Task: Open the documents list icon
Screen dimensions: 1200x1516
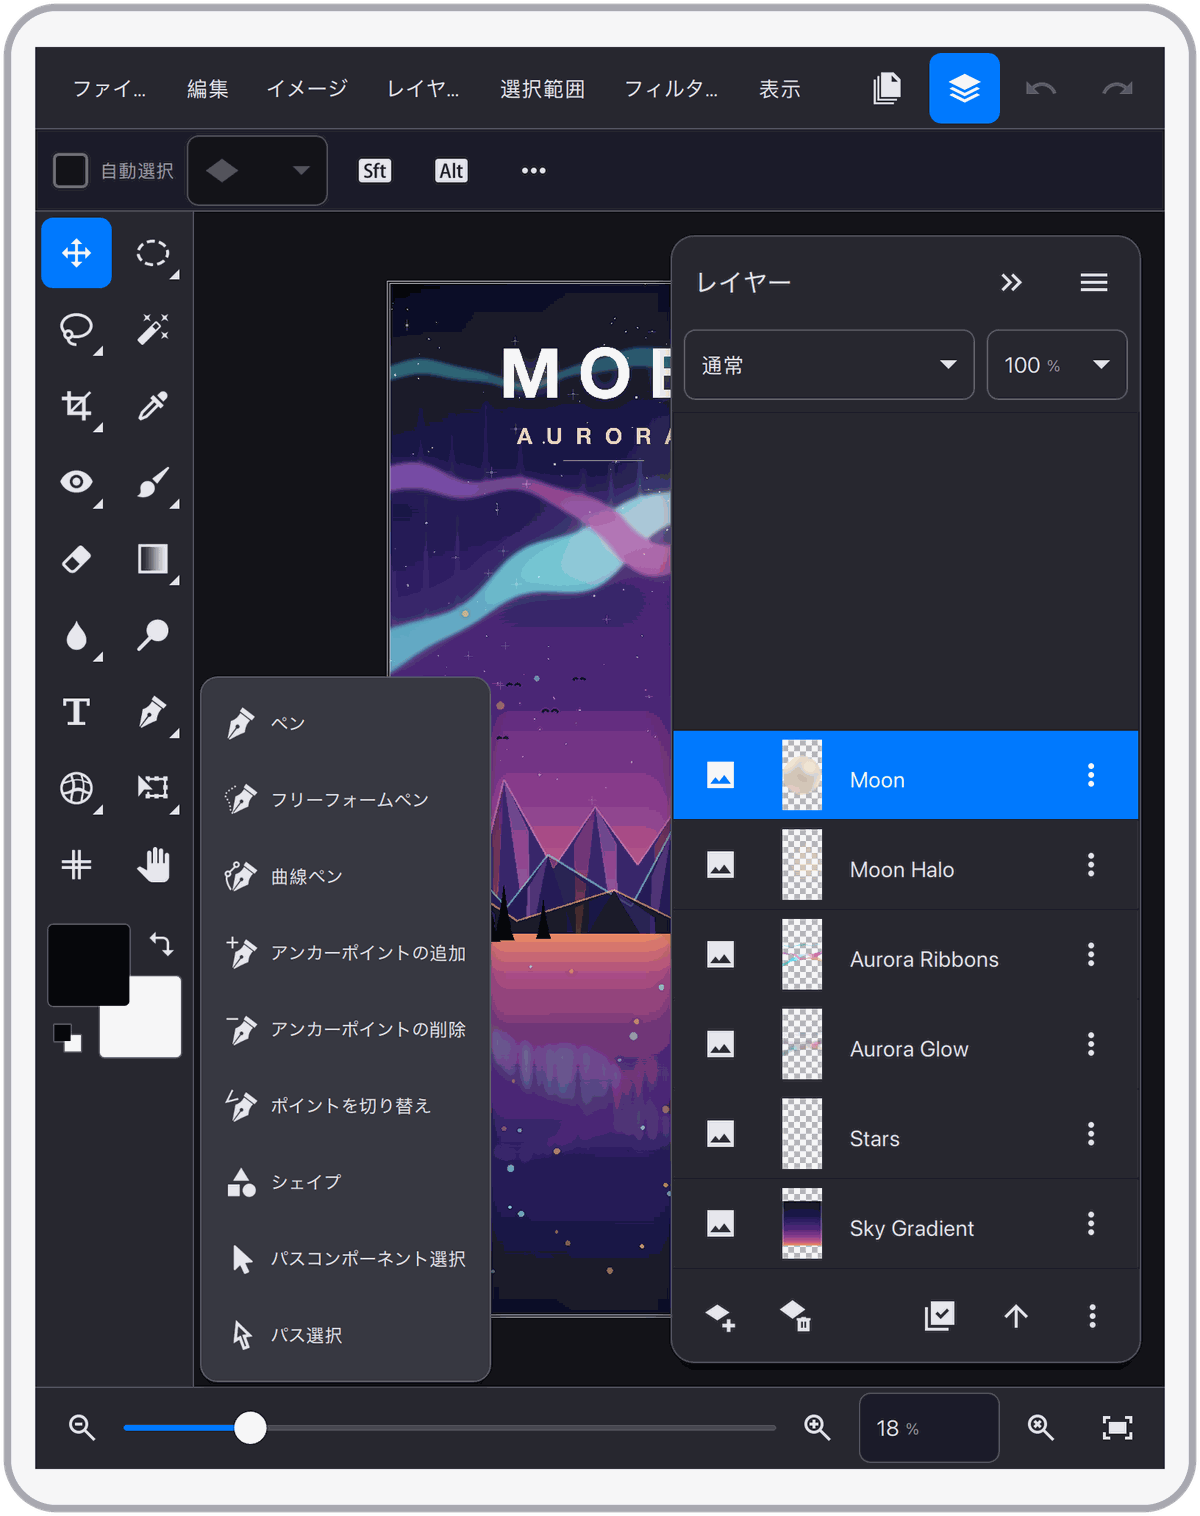Action: pos(887,89)
